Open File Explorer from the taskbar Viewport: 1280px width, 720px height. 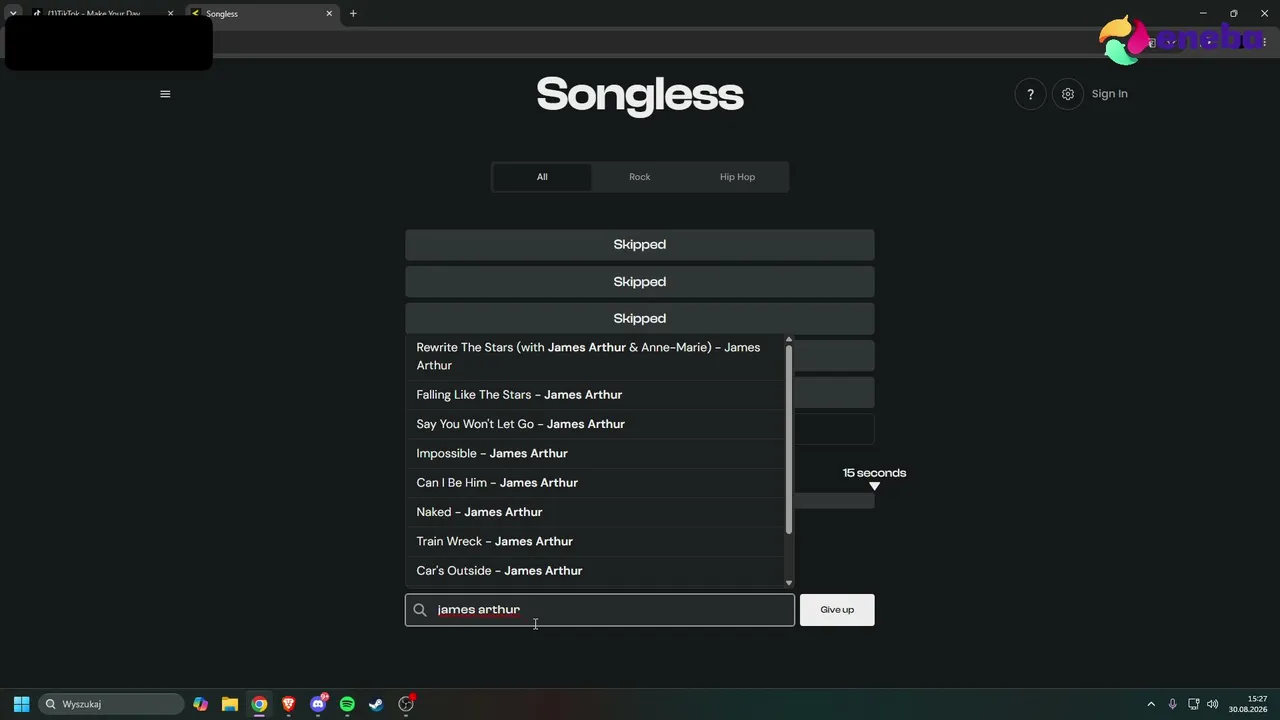click(230, 704)
